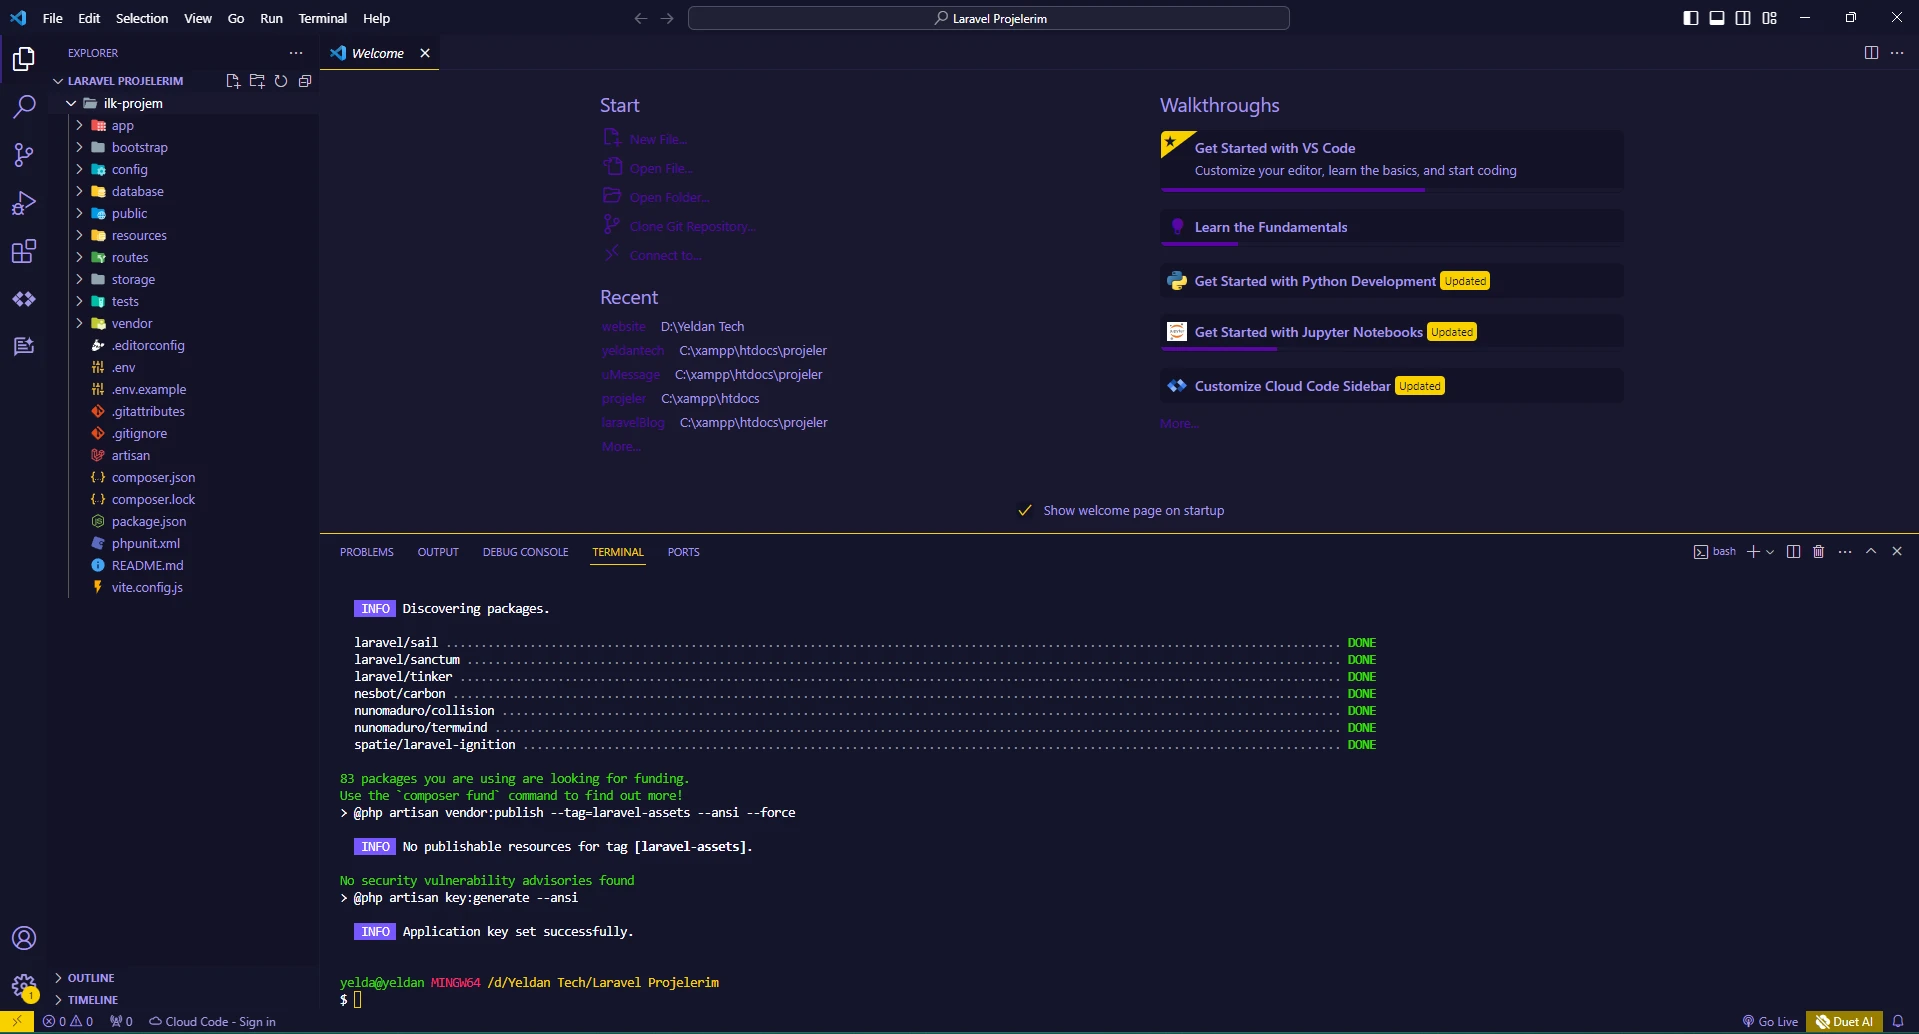Split the editor to the right
This screenshot has width=1919, height=1034.
pos(1871,53)
